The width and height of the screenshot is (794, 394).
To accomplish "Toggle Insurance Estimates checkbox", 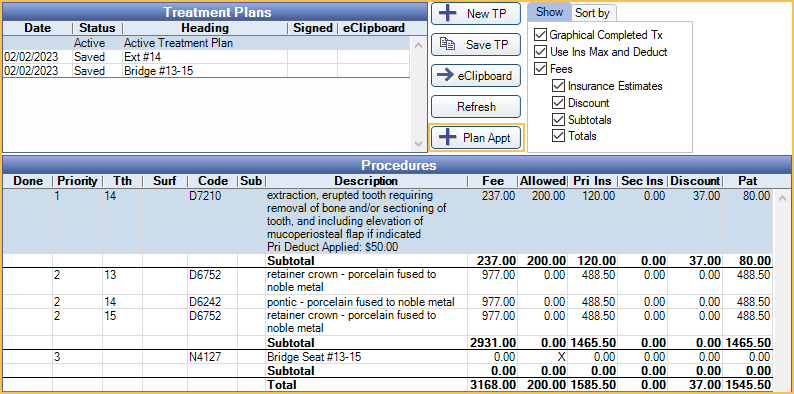I will point(559,86).
